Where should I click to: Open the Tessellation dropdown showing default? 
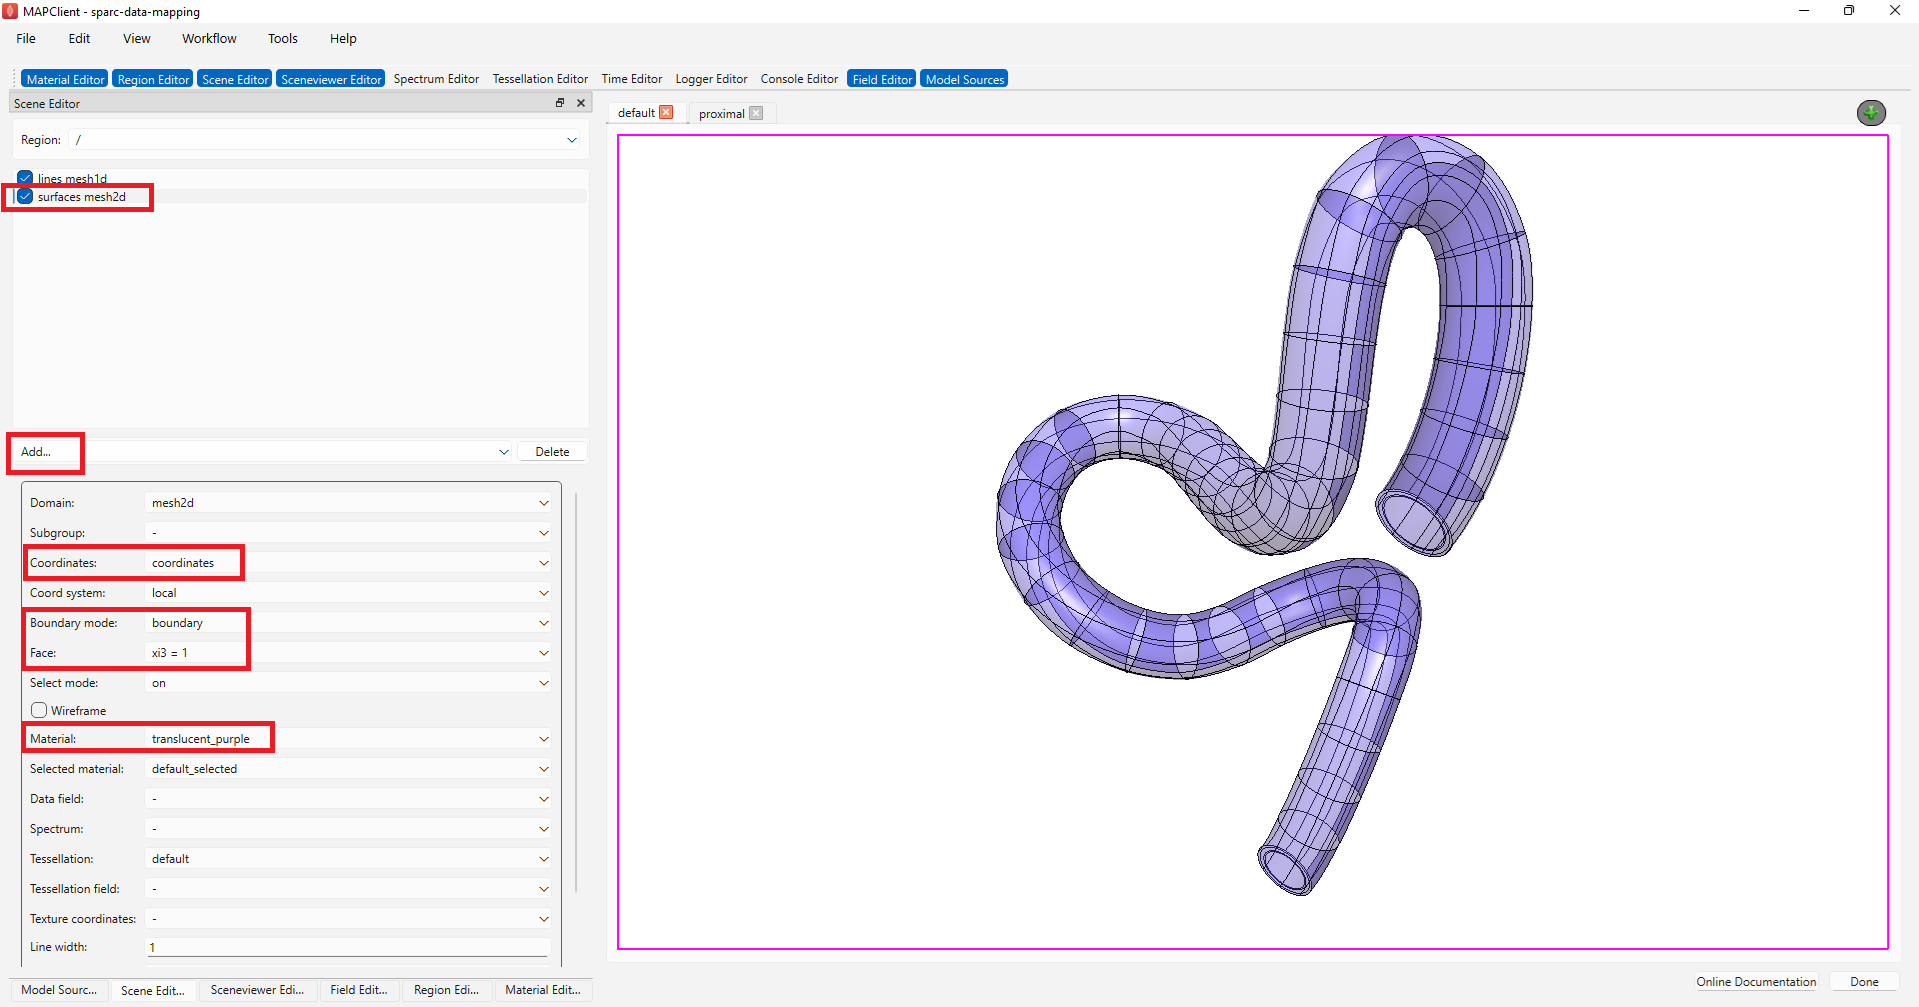[349, 859]
